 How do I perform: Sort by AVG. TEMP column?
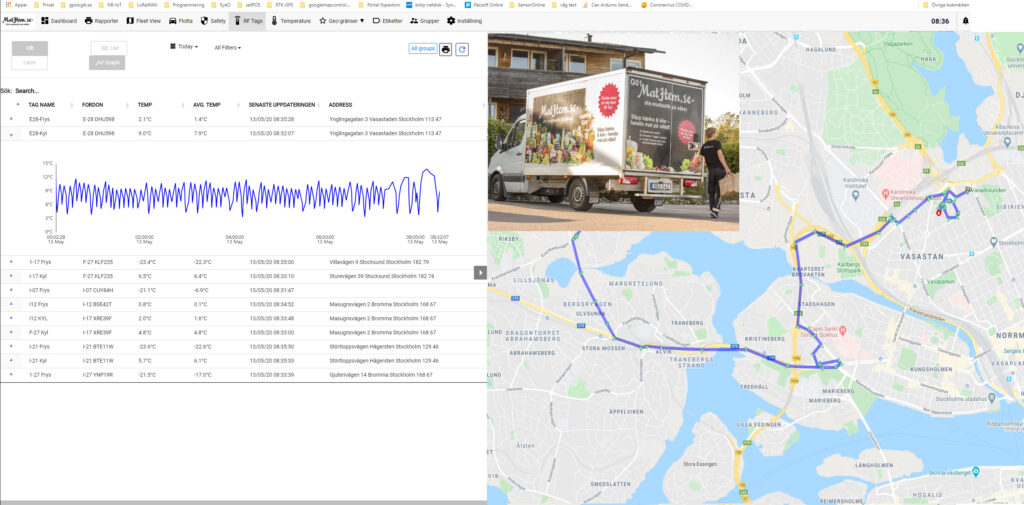(x=206, y=105)
